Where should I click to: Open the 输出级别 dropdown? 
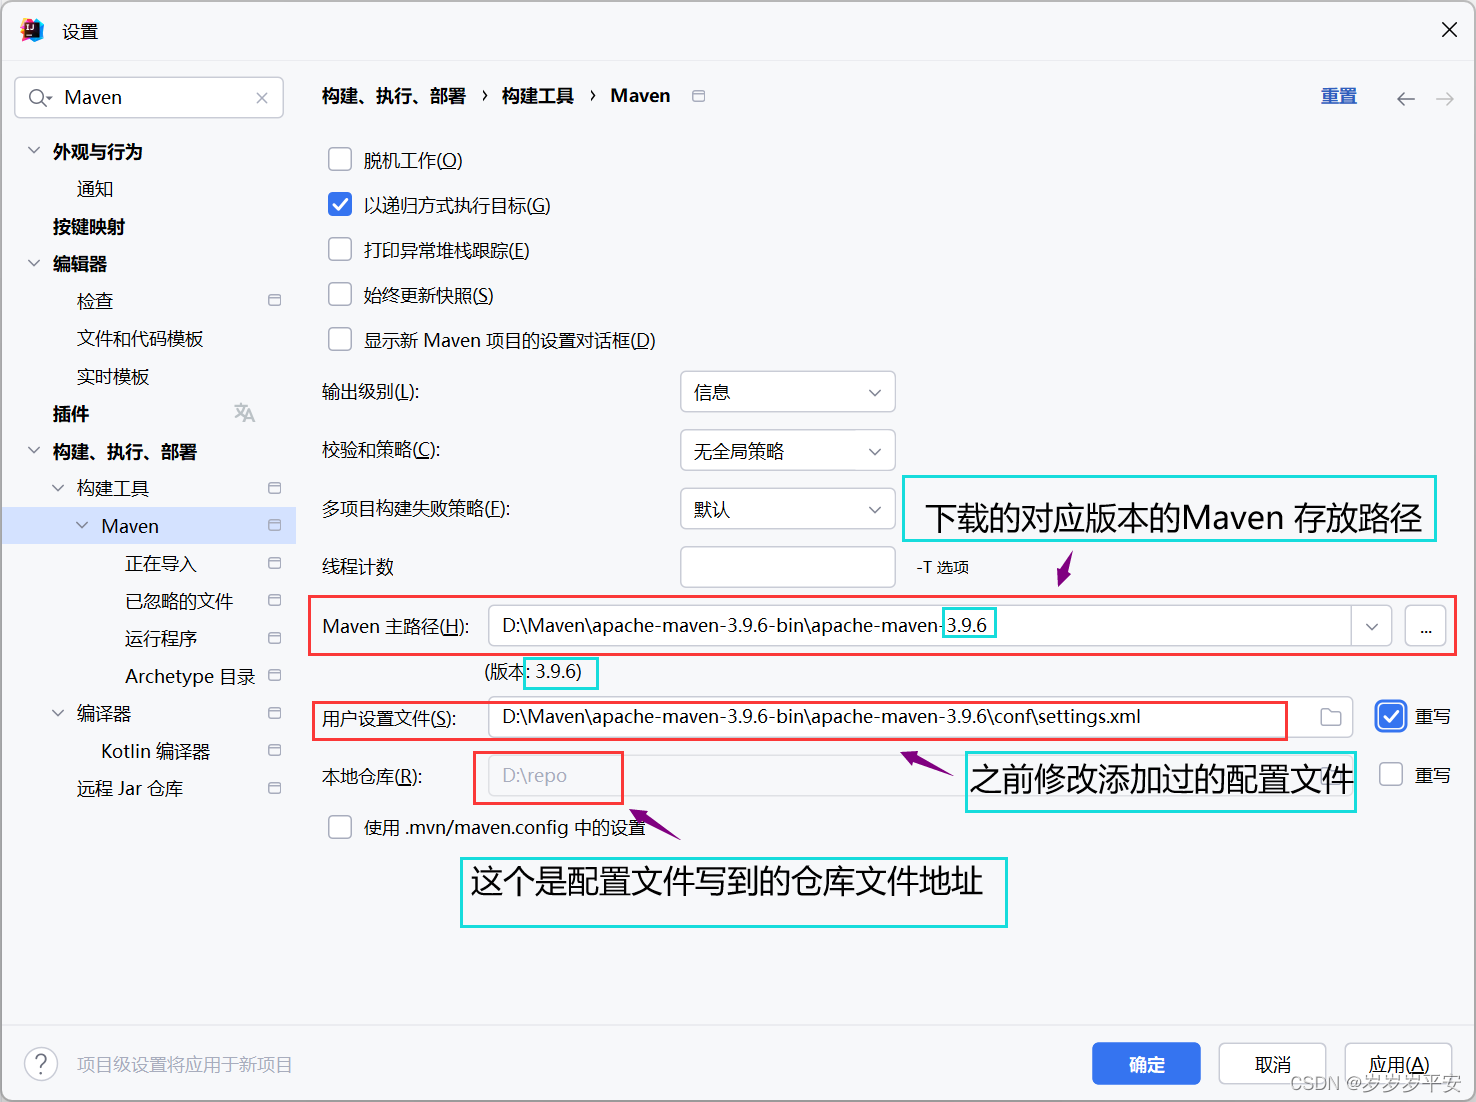tap(788, 392)
